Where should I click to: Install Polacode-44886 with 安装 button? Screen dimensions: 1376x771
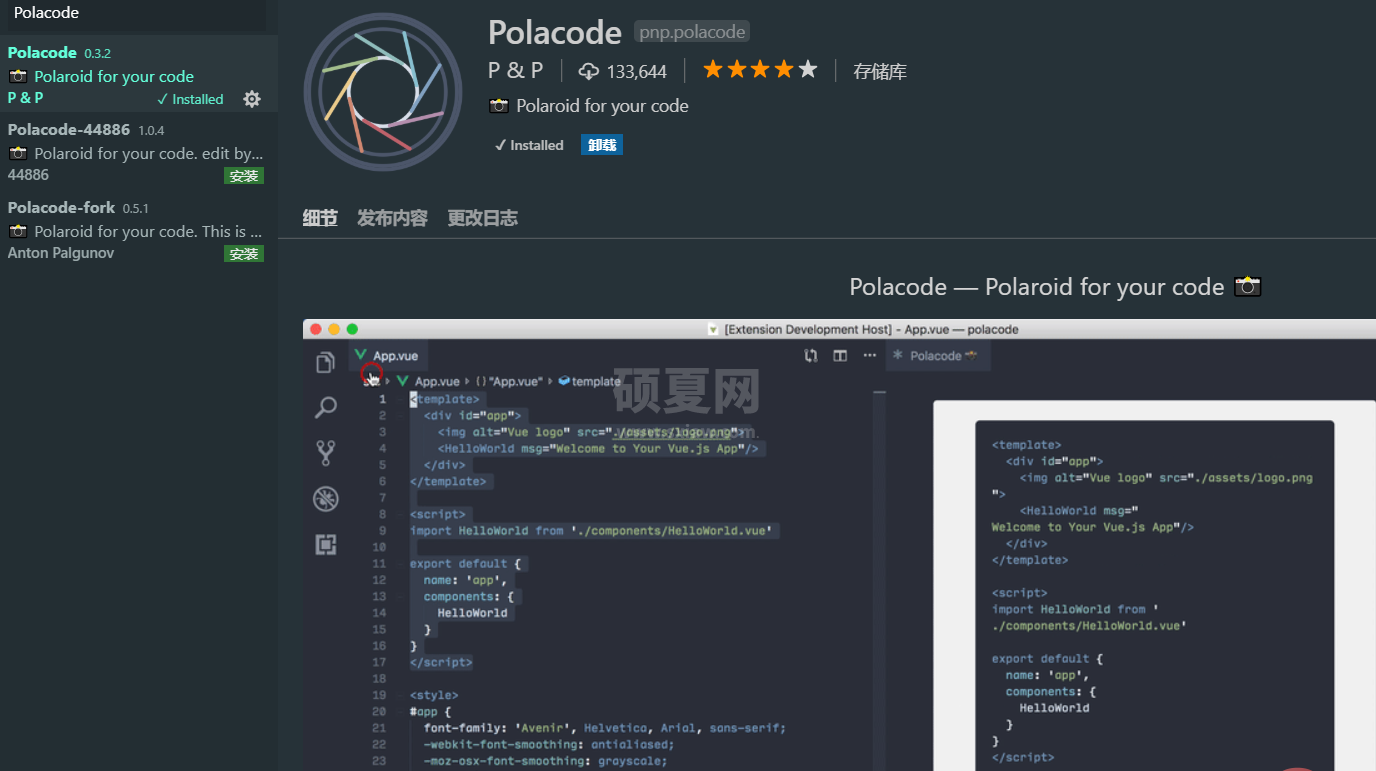coord(244,176)
